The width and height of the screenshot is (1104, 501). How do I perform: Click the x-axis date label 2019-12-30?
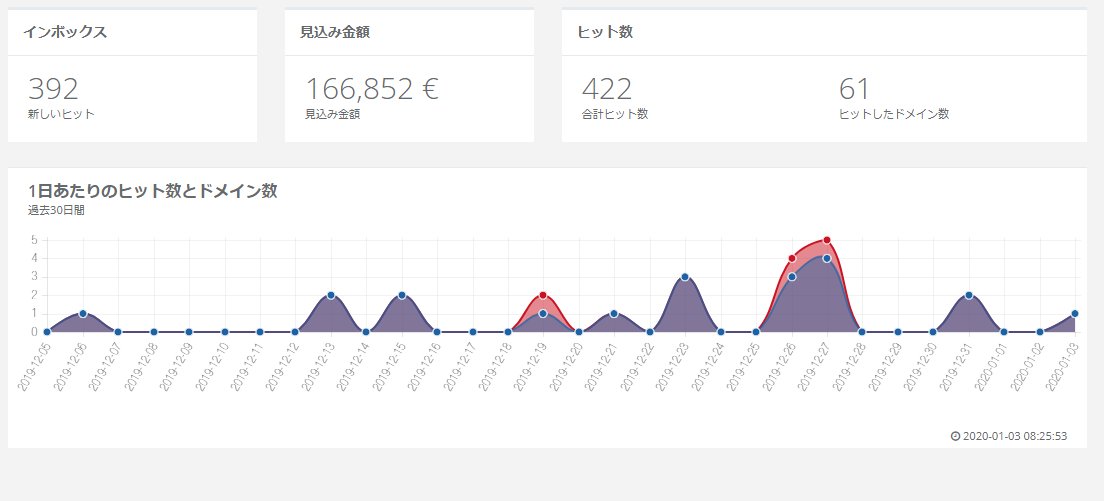[920, 366]
